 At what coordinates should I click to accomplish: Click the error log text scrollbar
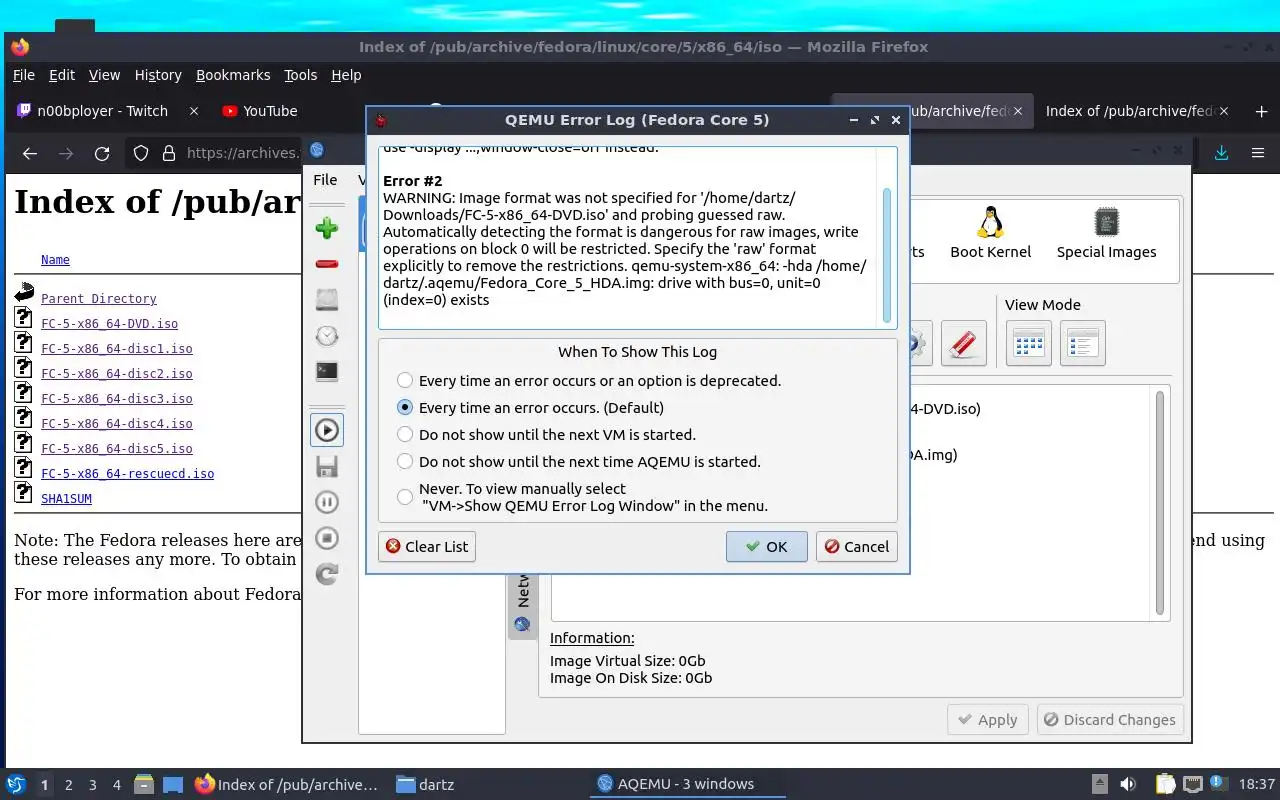(x=886, y=255)
